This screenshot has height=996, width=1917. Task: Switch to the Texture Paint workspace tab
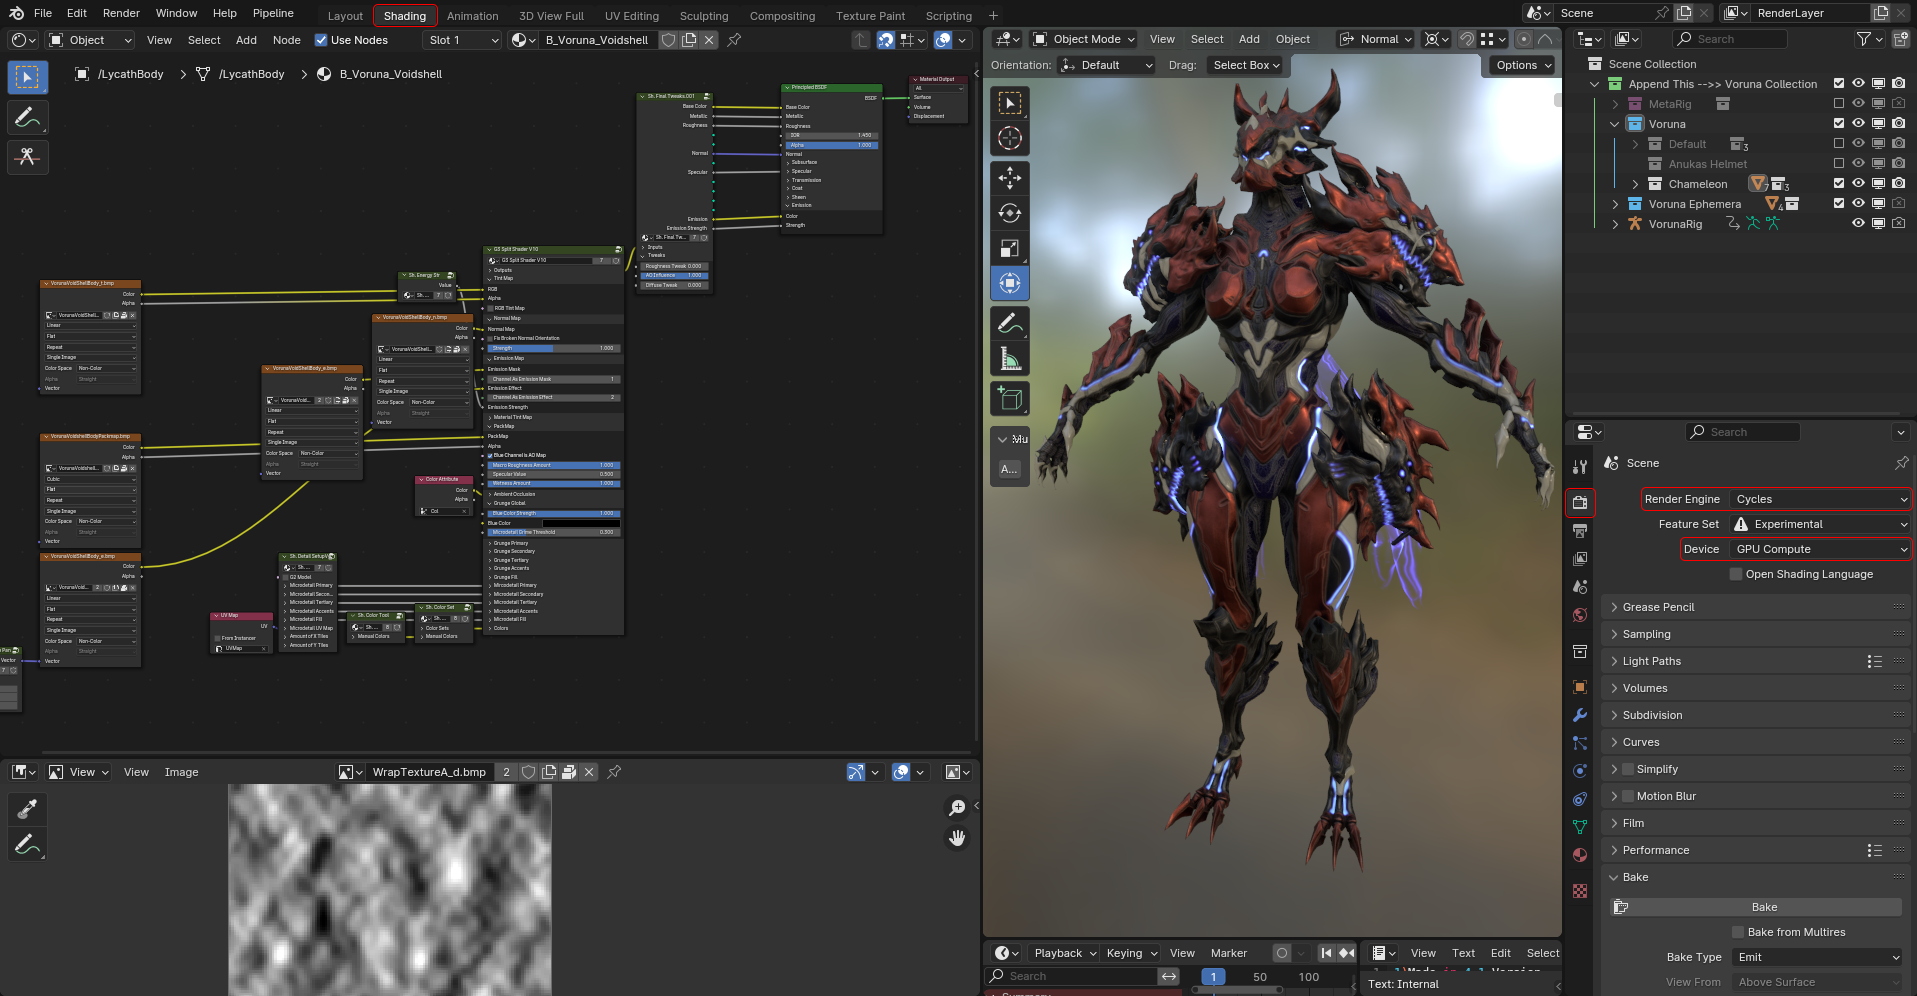870,16
